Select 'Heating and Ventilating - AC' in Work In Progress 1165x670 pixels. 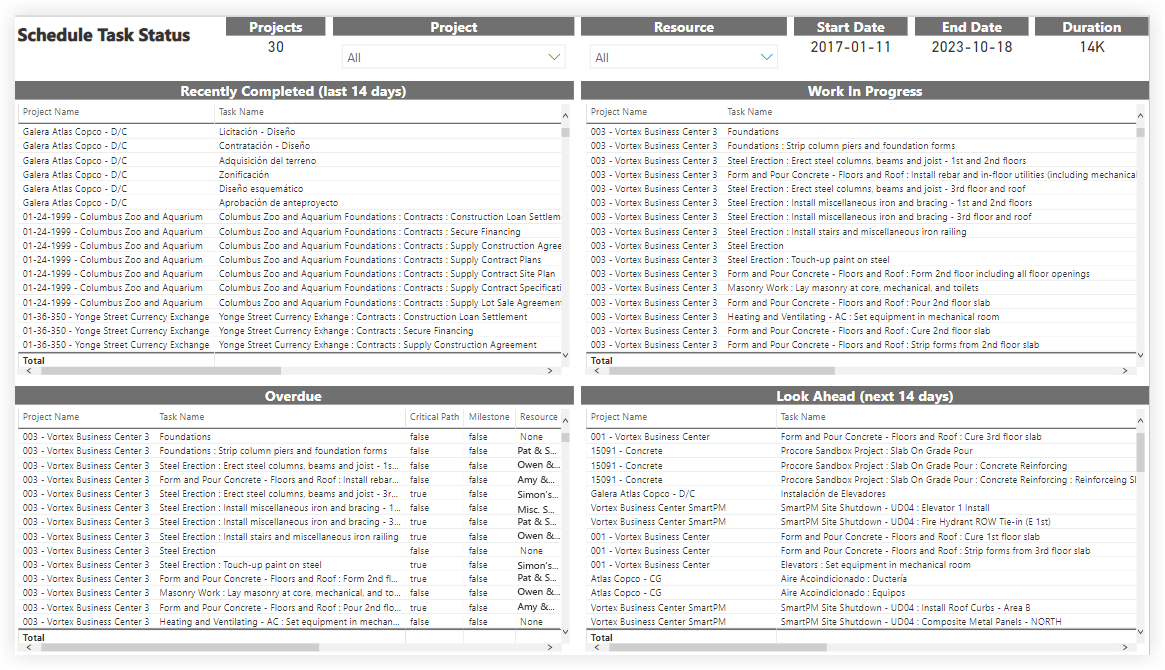[861, 316]
